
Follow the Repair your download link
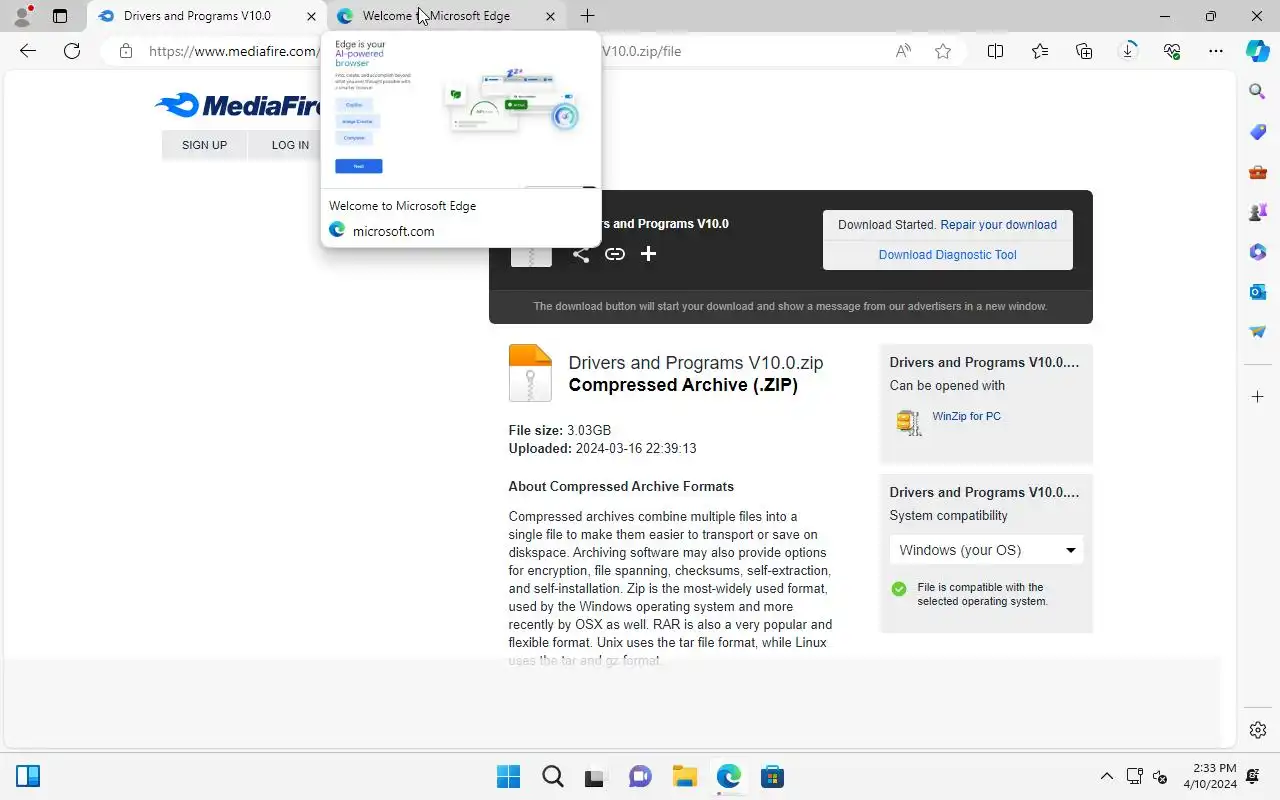coord(998,225)
